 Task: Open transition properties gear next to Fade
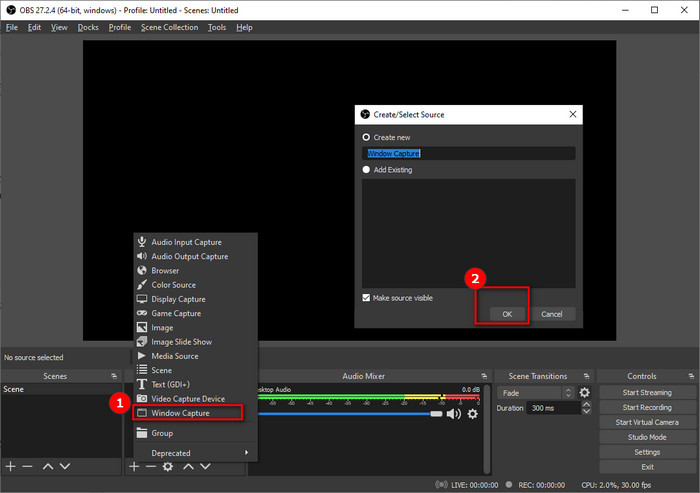click(584, 393)
